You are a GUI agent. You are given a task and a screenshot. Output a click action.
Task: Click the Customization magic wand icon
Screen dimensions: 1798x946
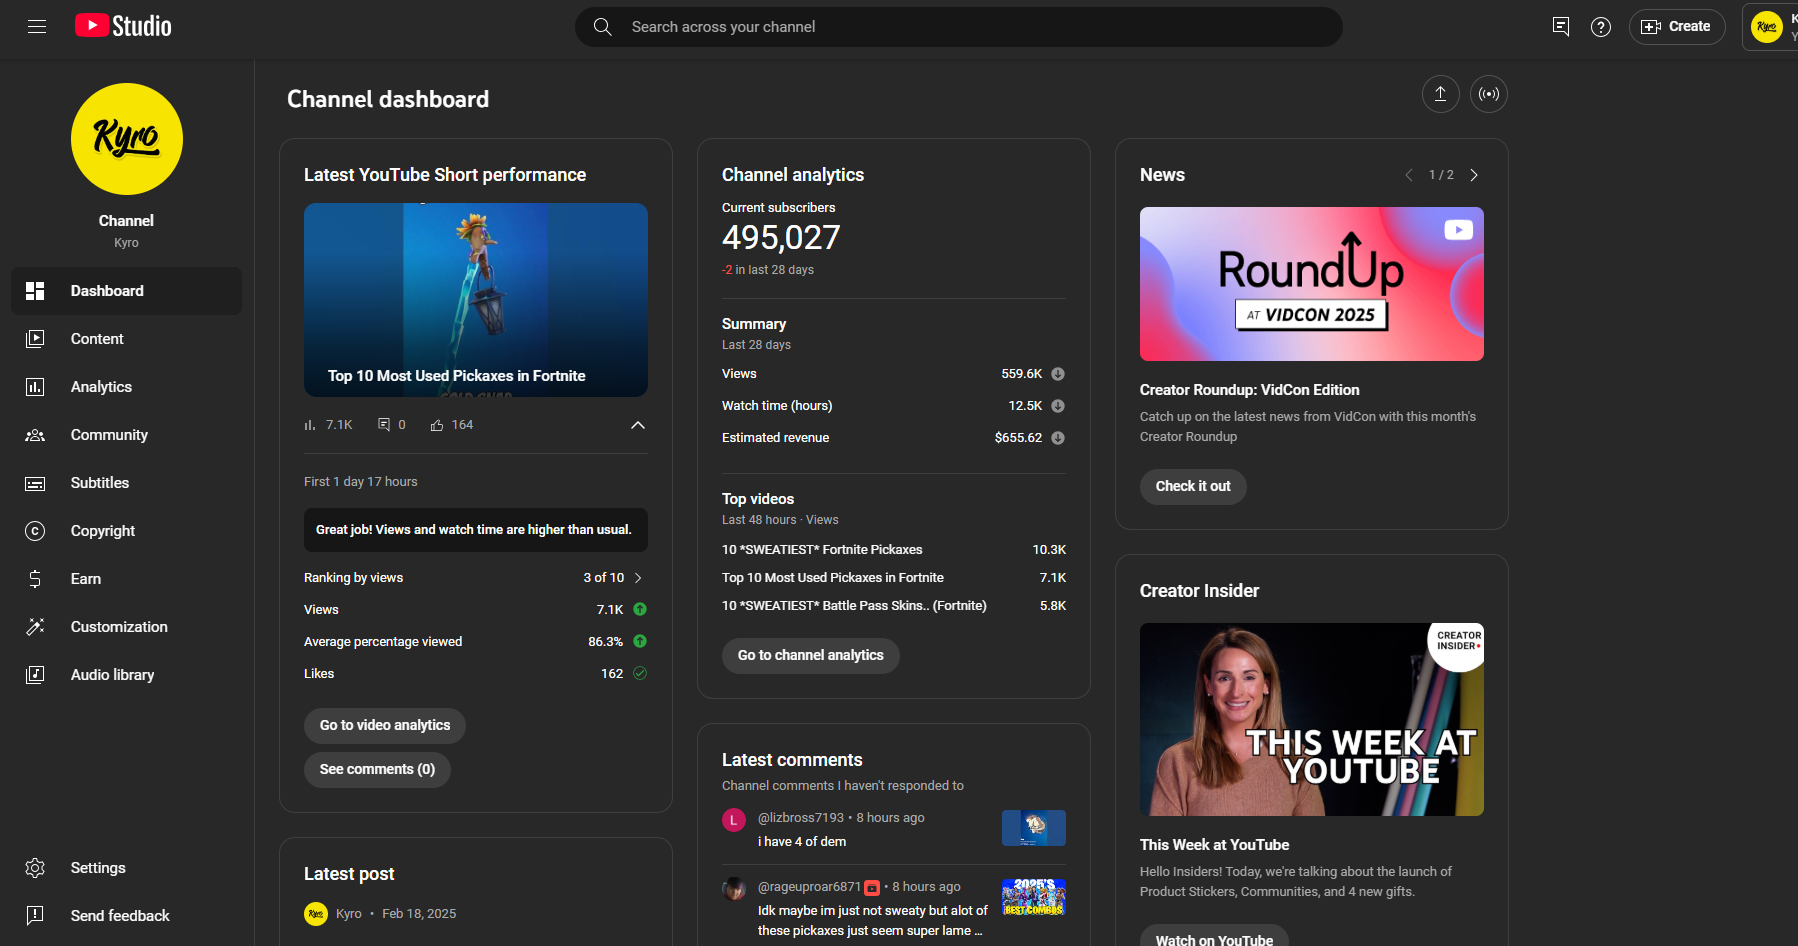click(35, 627)
